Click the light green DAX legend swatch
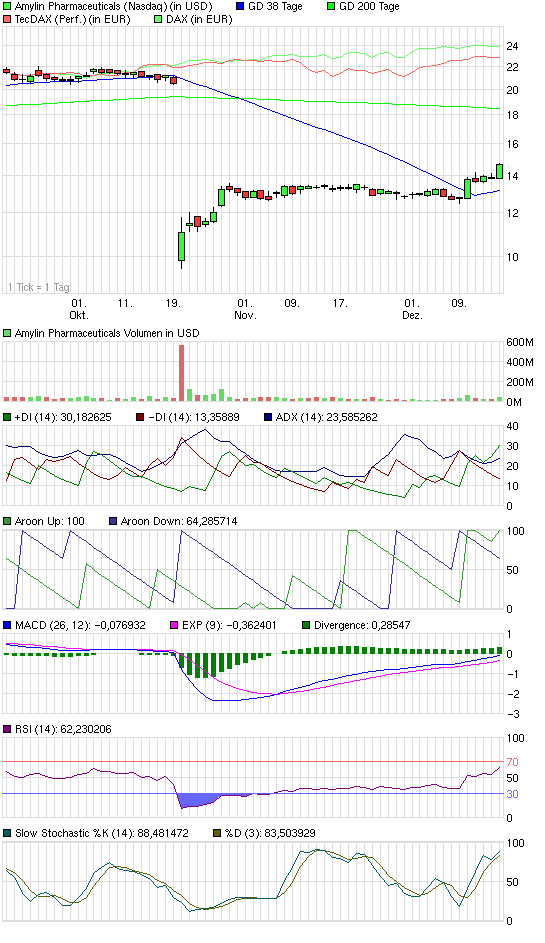The width and height of the screenshot is (545, 943). [159, 19]
